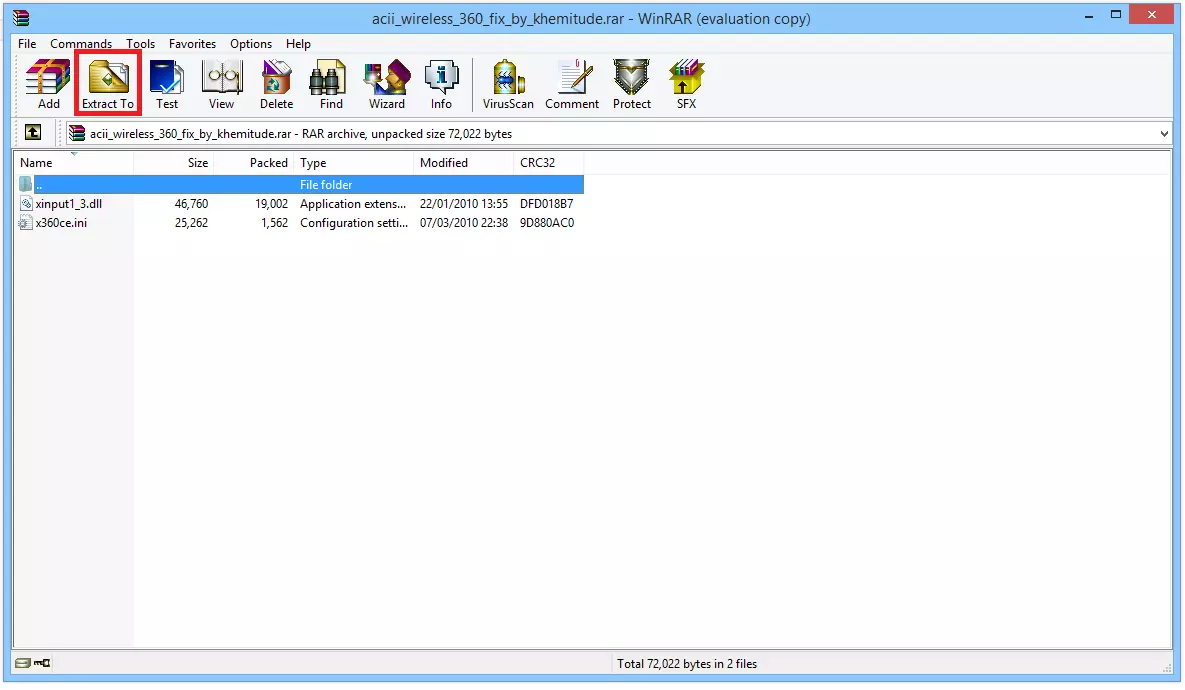Minimize the WinRAR window
This screenshot has width=1185, height=690.
[x=1089, y=15]
